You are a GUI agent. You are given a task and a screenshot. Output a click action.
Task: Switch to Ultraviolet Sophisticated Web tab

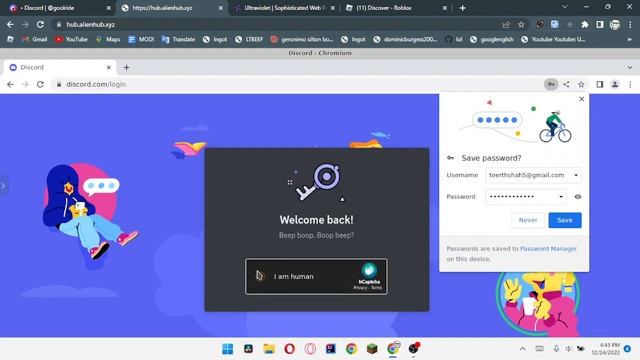pyautogui.click(x=284, y=8)
